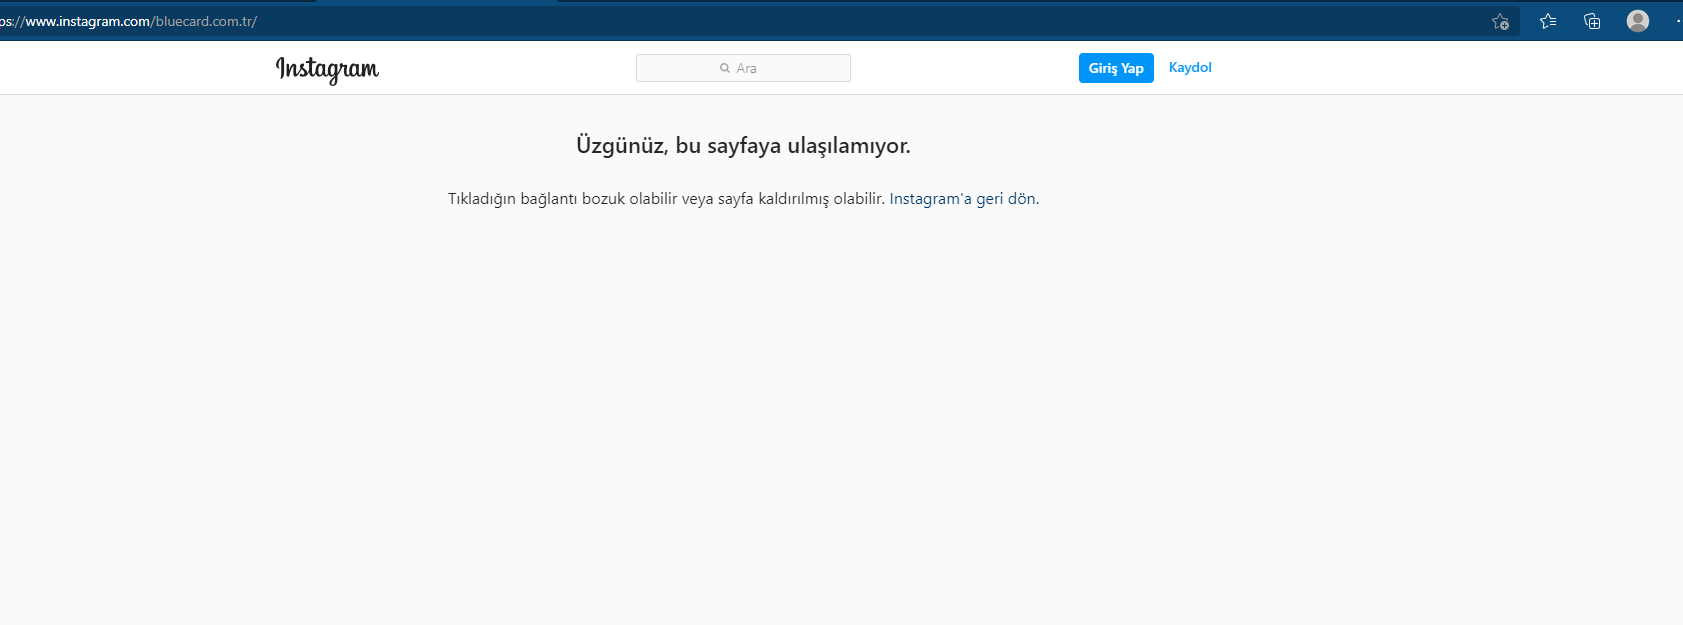The height and width of the screenshot is (625, 1683).
Task: Follow the Instagram'a geri dön link
Action: pos(962,199)
